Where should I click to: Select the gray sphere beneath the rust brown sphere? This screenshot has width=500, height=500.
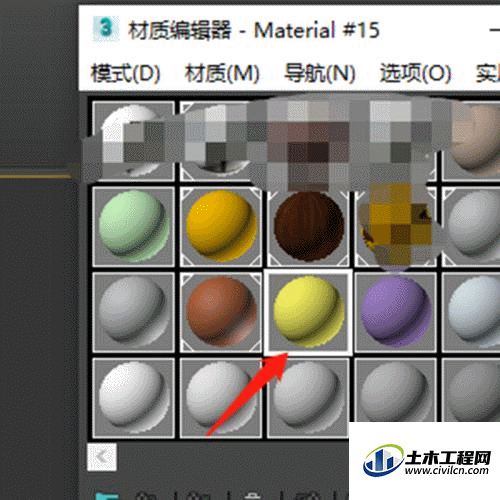pyautogui.click(x=221, y=398)
